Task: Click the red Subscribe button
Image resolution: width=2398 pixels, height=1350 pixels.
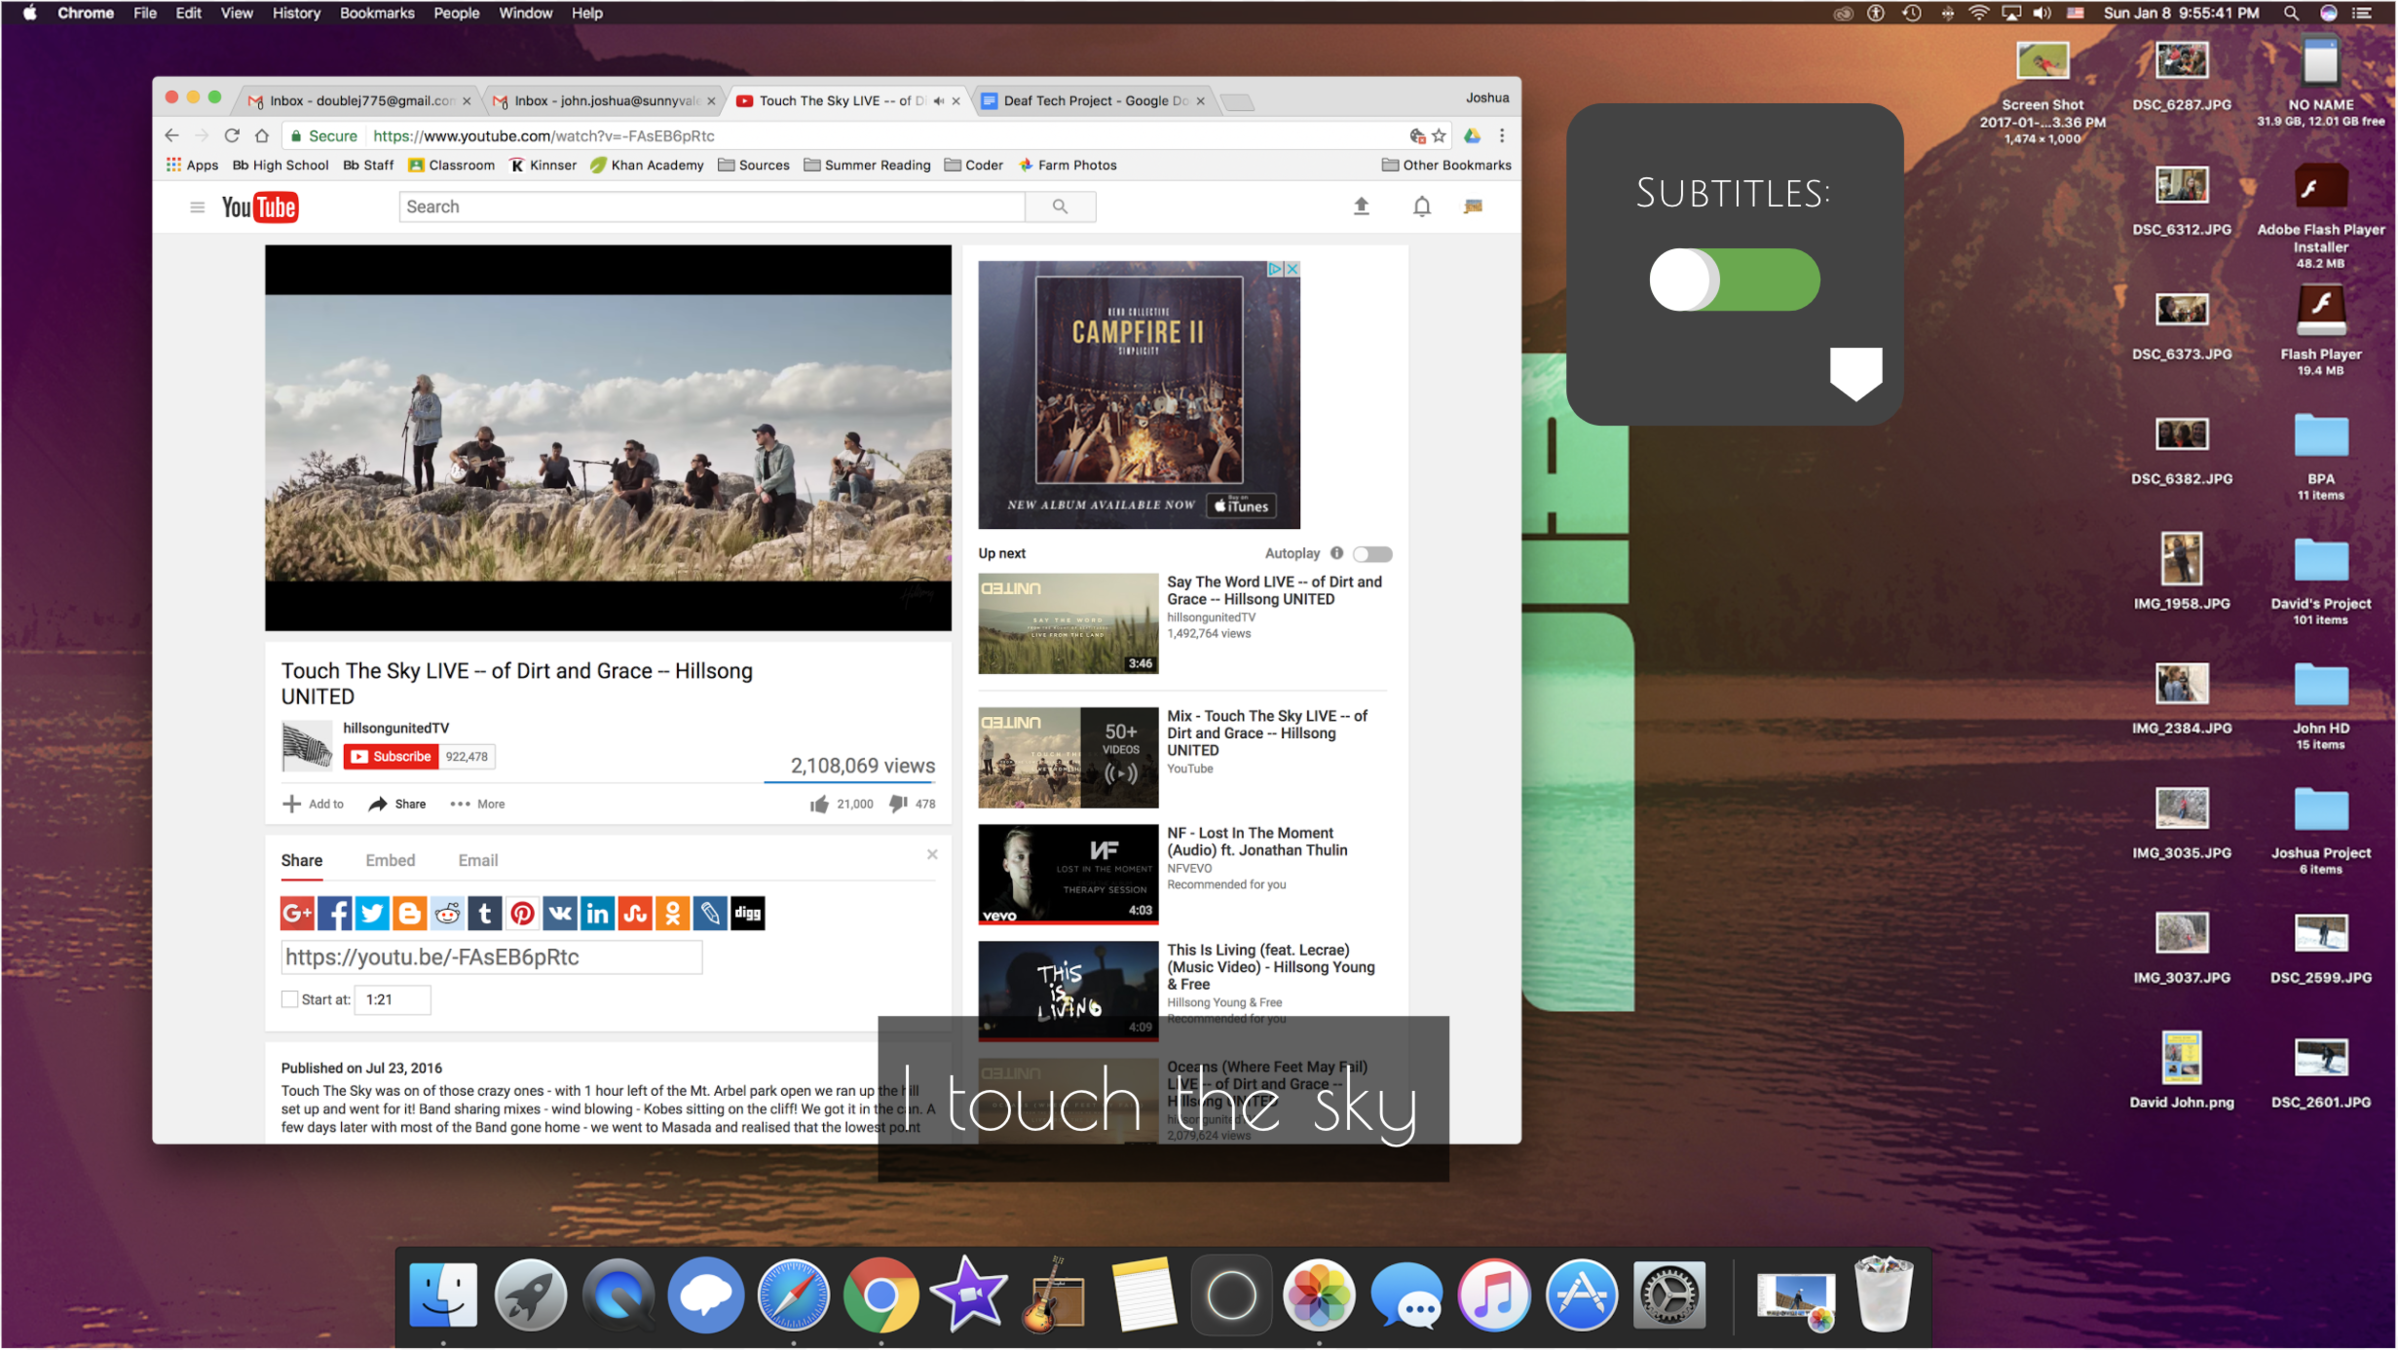Action: point(391,756)
